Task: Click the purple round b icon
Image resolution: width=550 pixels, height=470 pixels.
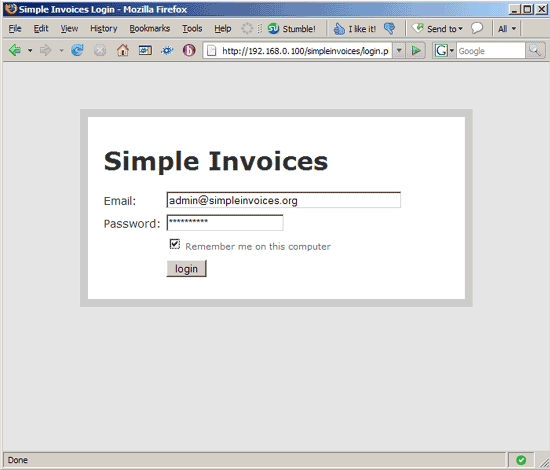Action: pos(189,51)
